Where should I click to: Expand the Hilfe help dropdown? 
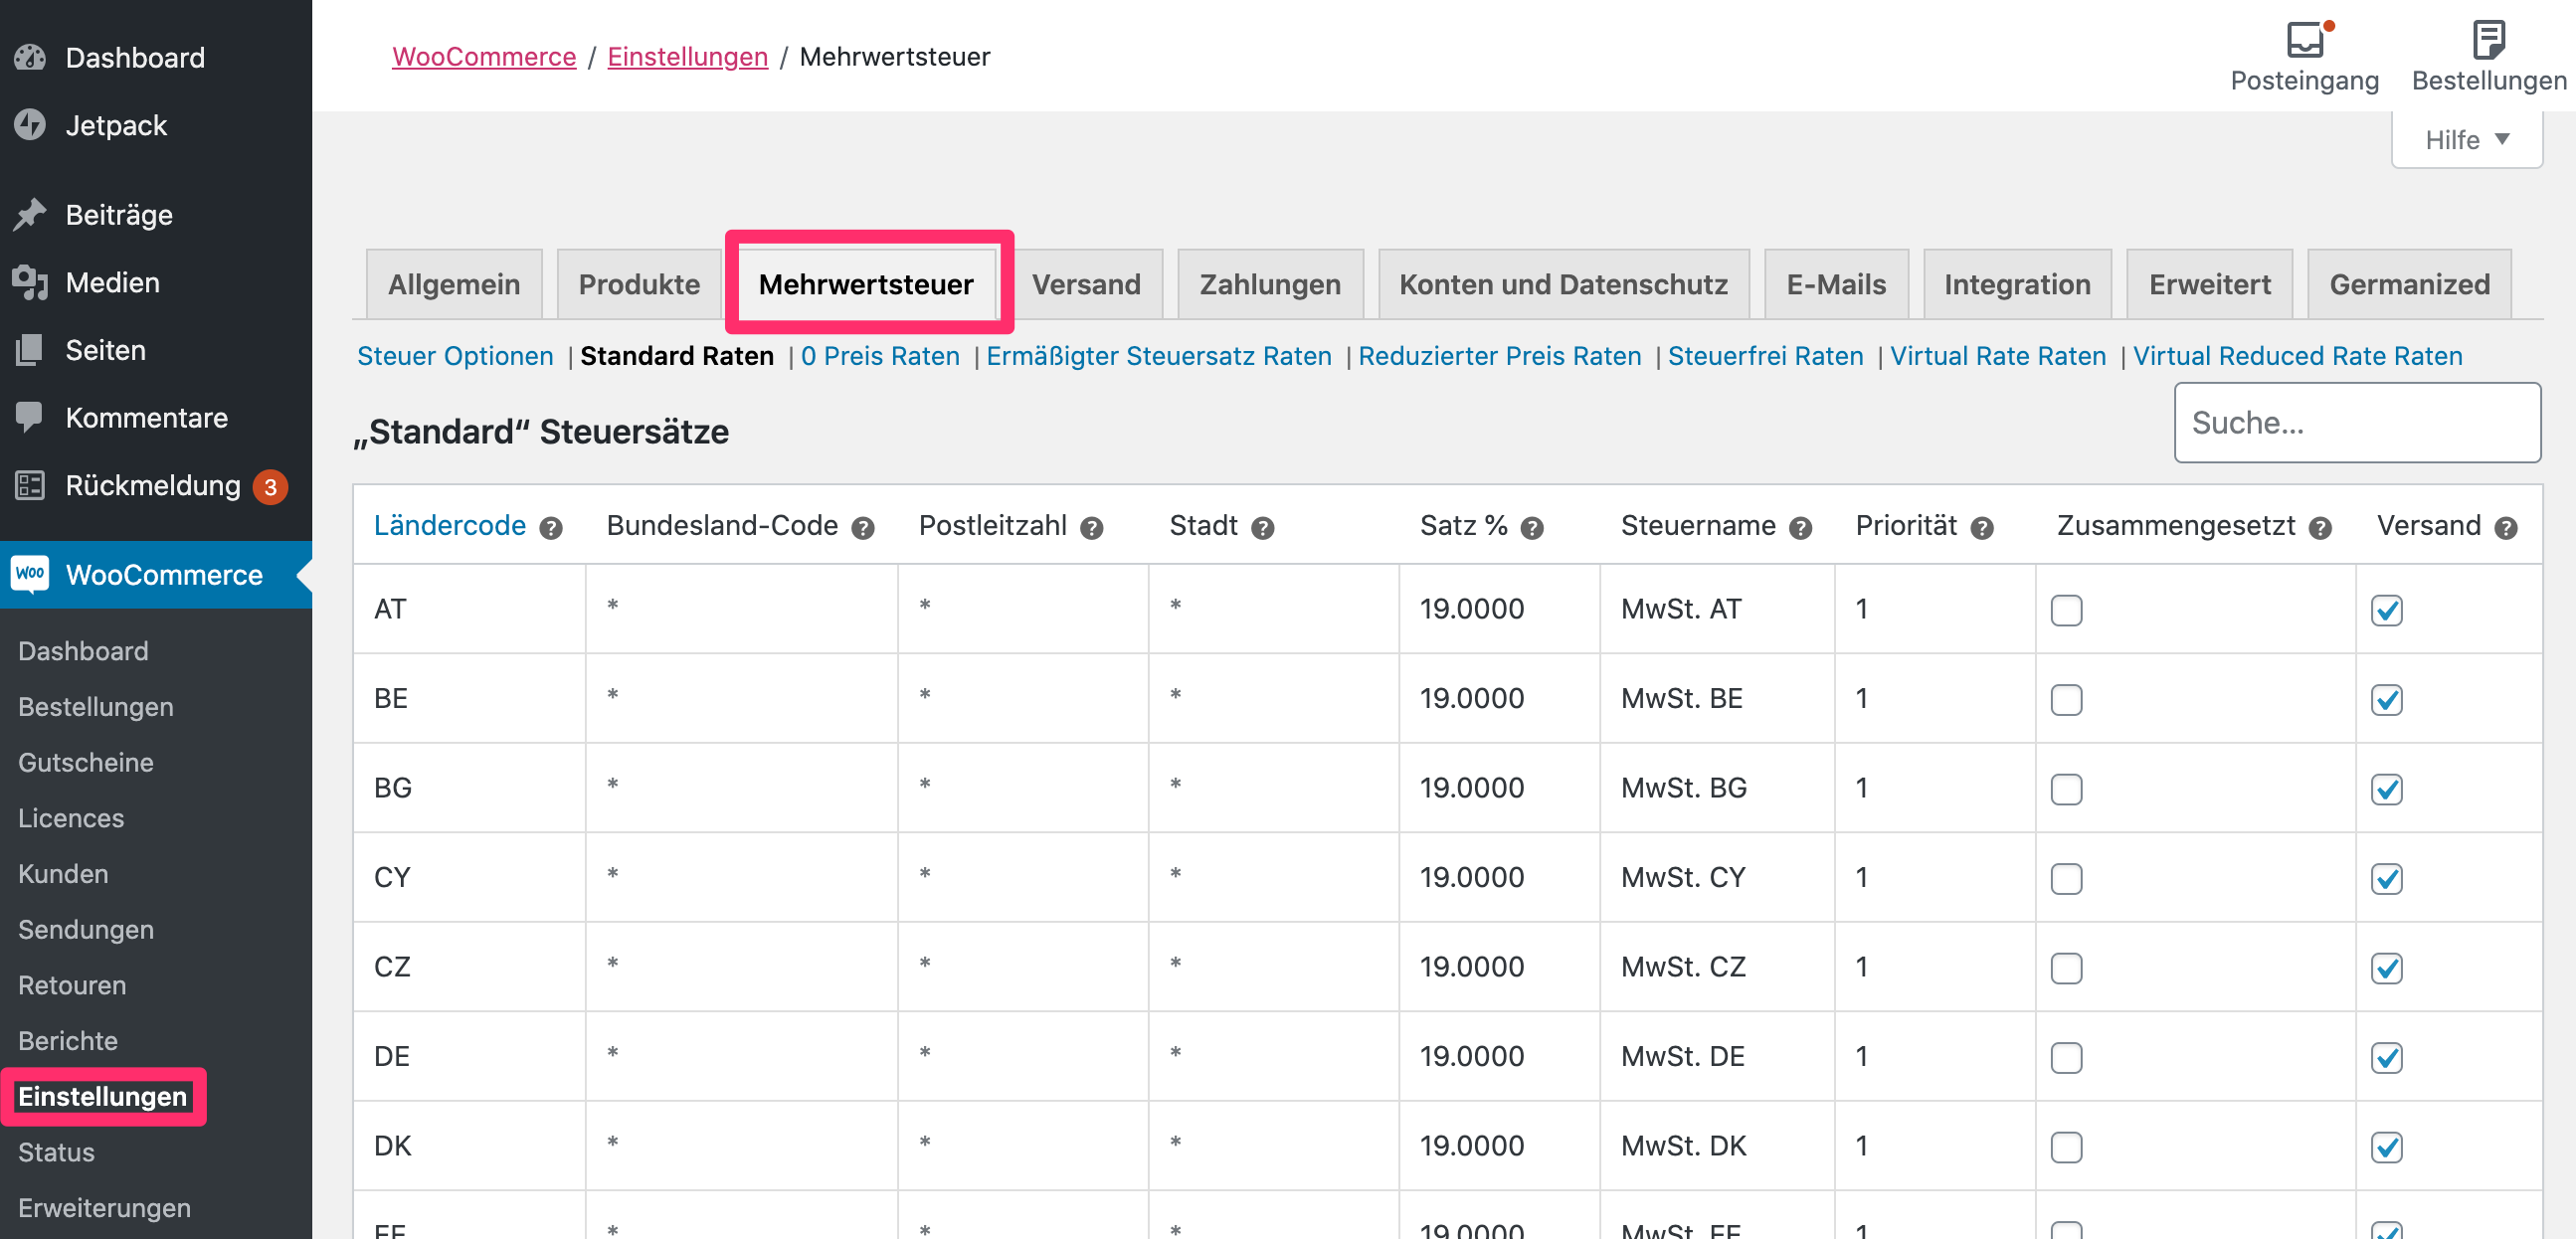click(x=2466, y=139)
